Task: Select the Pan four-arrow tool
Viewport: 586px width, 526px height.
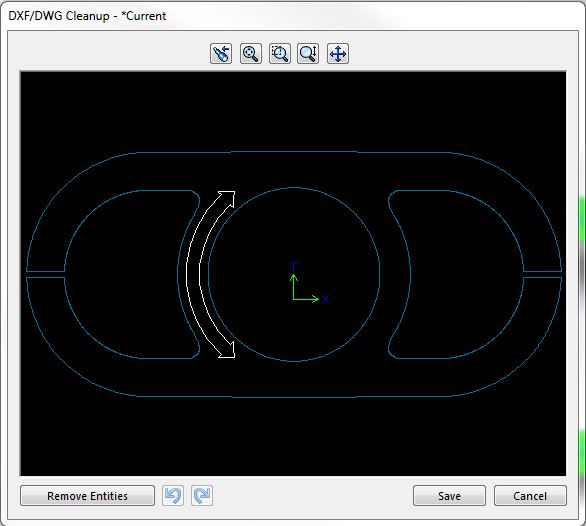Action: click(x=338, y=53)
